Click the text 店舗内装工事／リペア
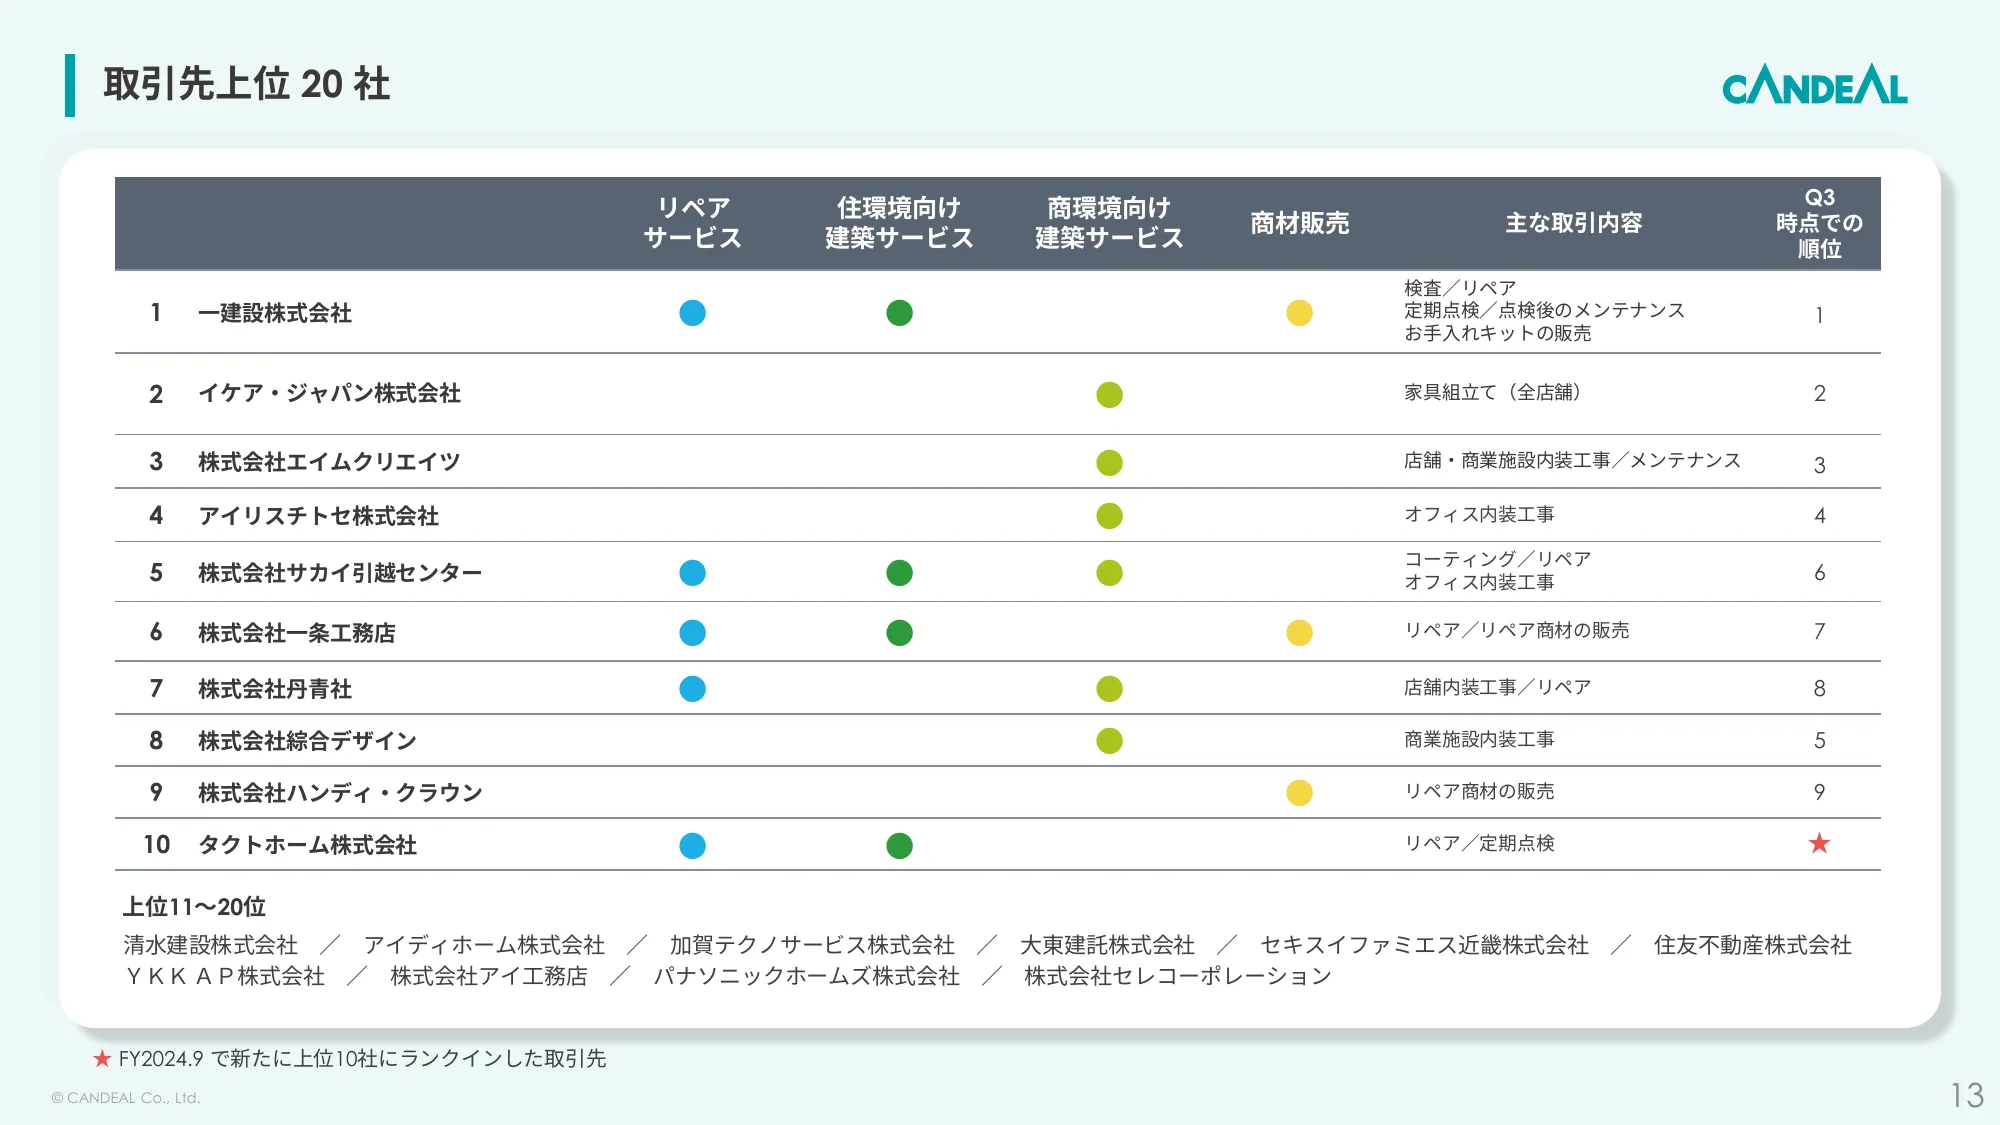This screenshot has width=2000, height=1125. [1497, 687]
